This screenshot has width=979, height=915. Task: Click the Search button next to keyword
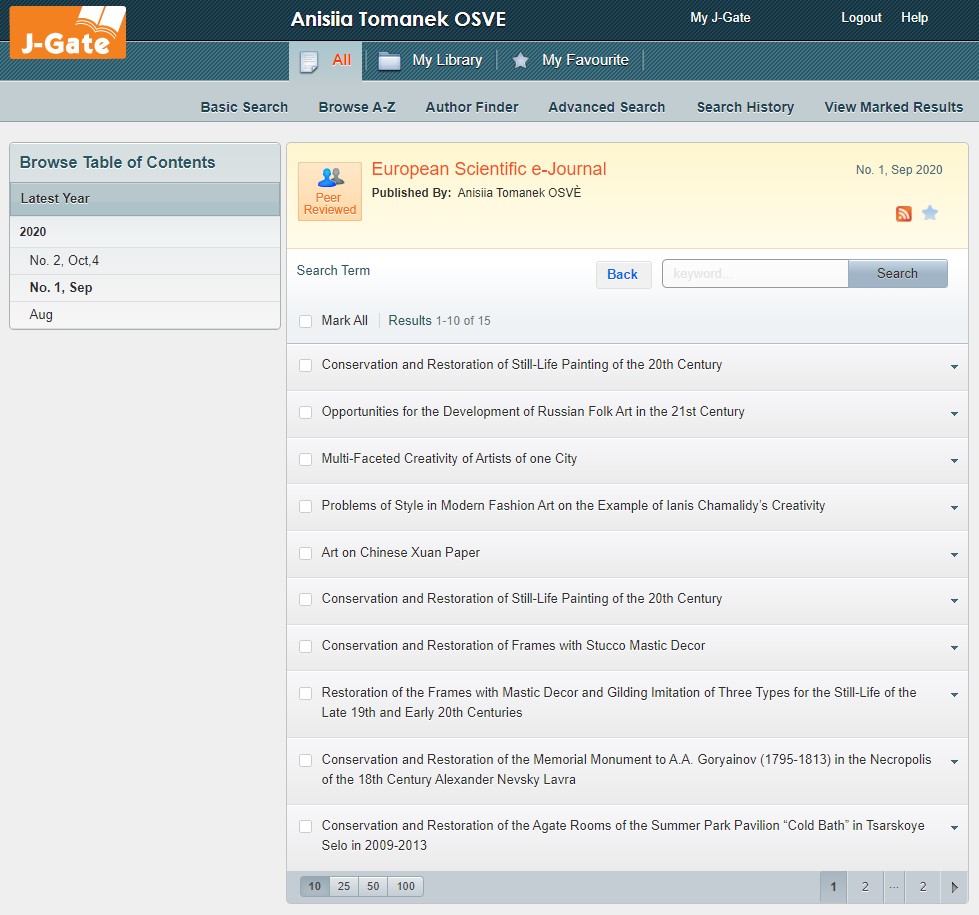click(x=897, y=274)
